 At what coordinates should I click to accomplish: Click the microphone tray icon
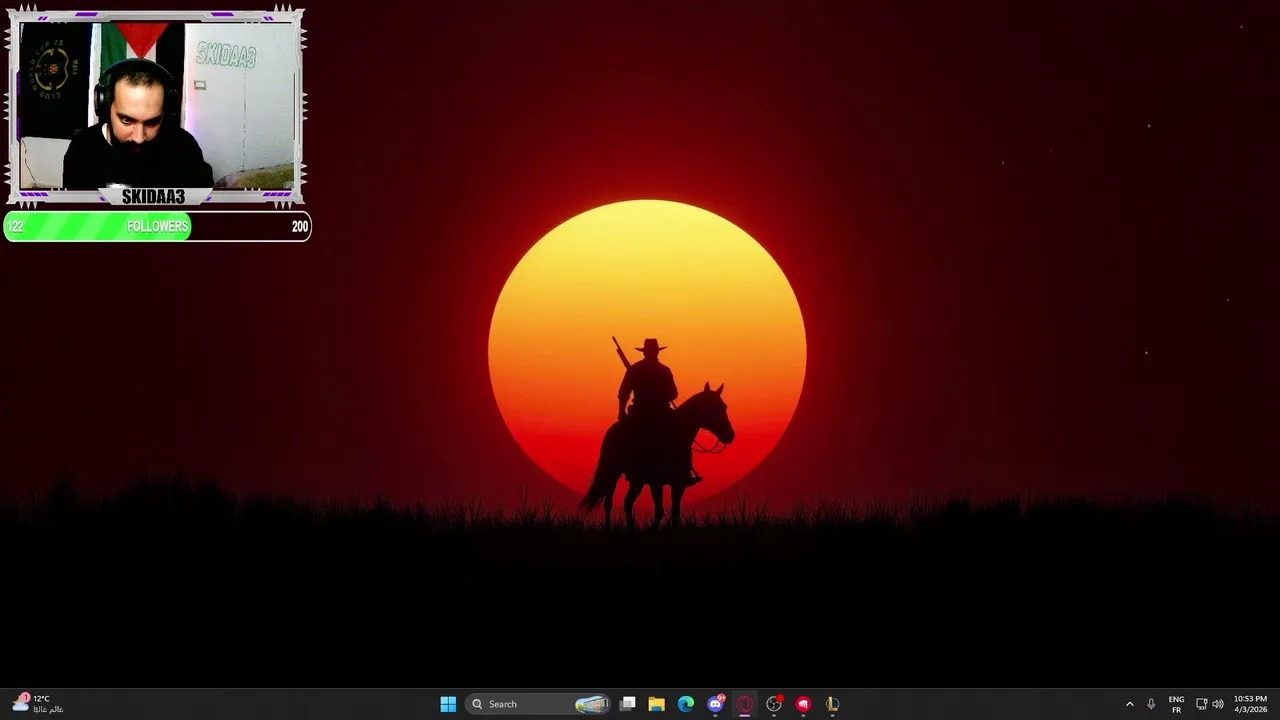pos(1151,704)
